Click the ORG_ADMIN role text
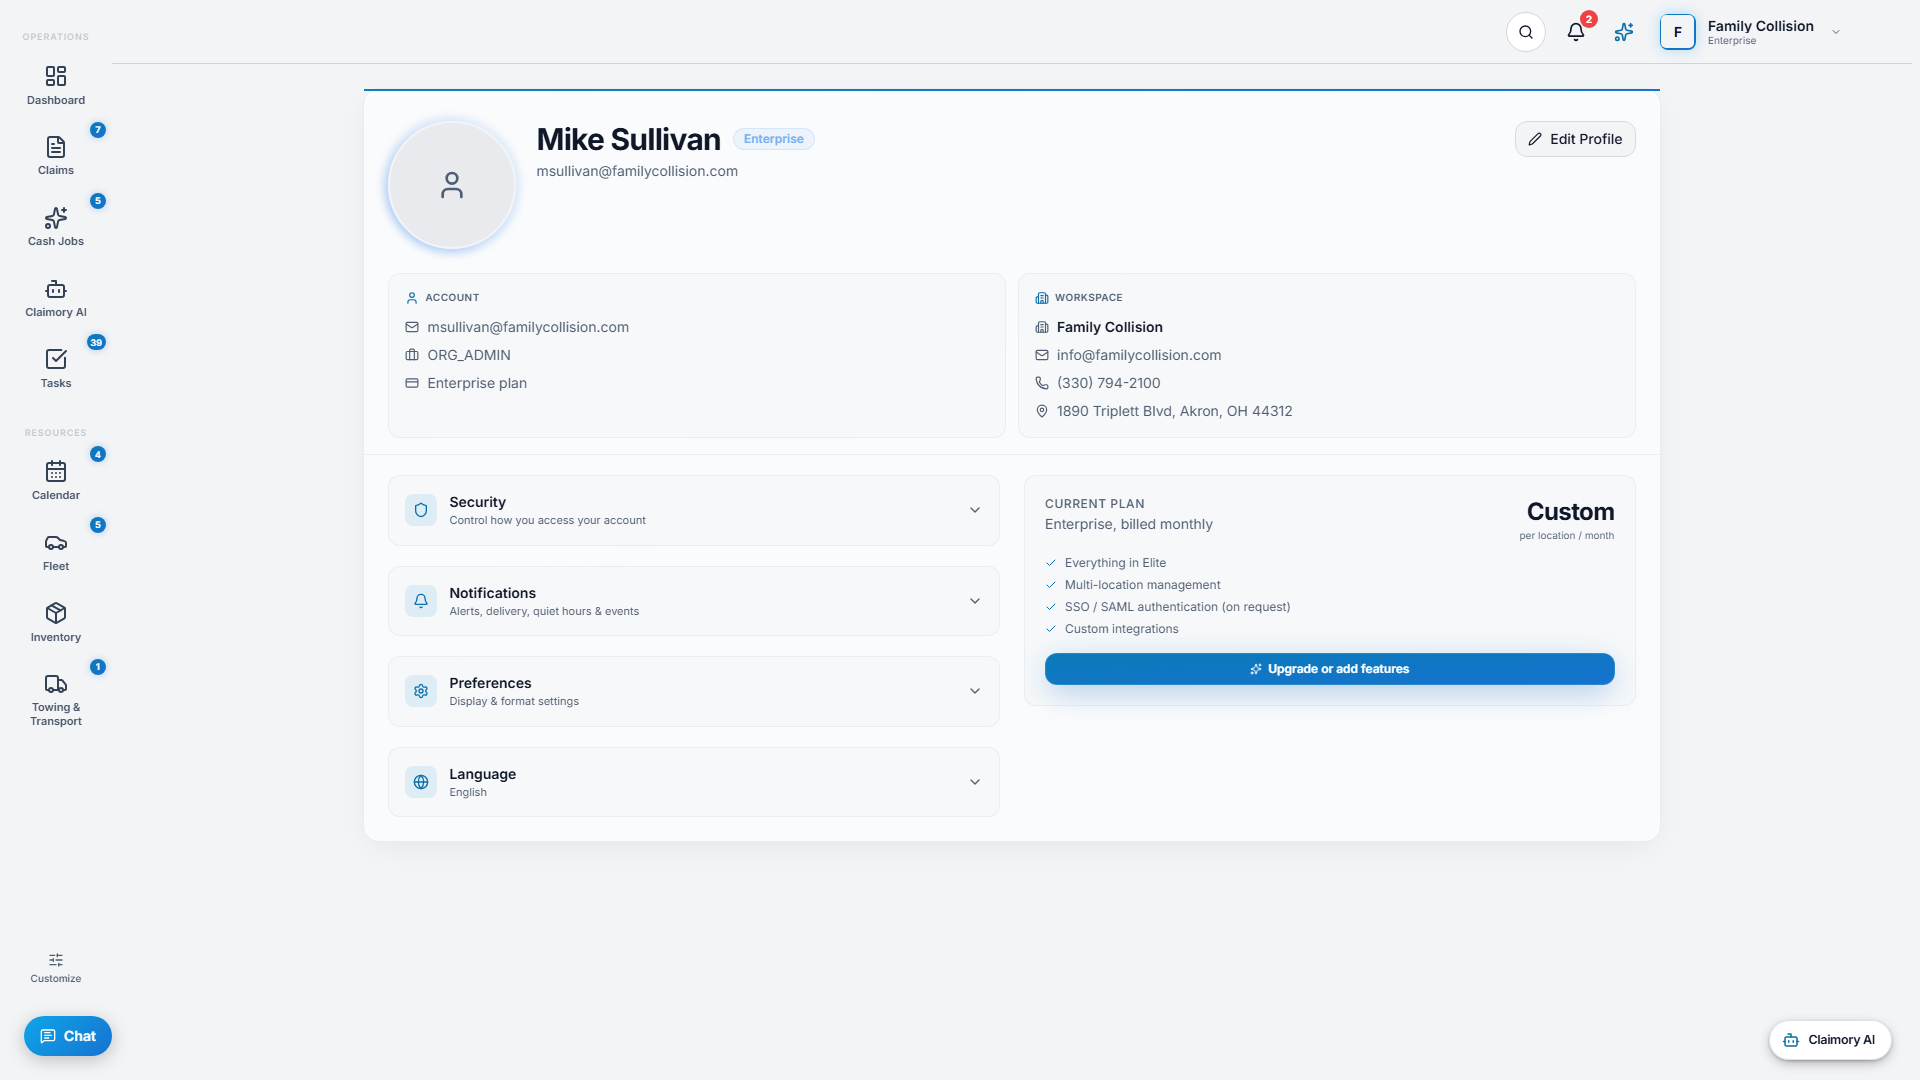The height and width of the screenshot is (1080, 1920). (469, 355)
